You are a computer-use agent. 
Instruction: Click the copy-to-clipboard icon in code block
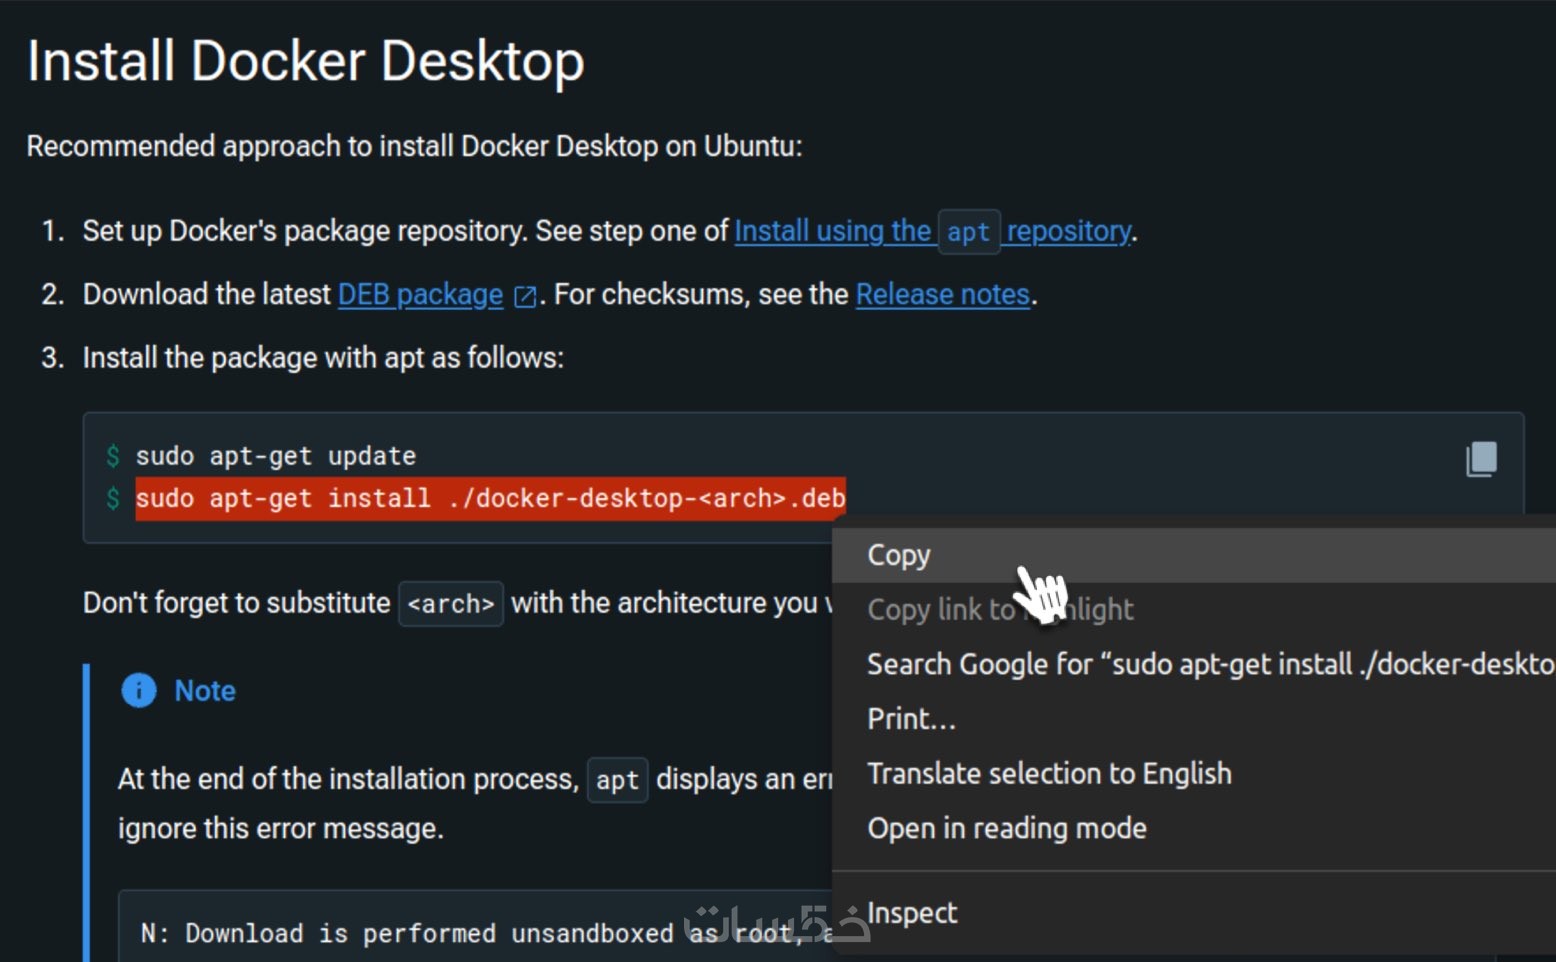1481,459
